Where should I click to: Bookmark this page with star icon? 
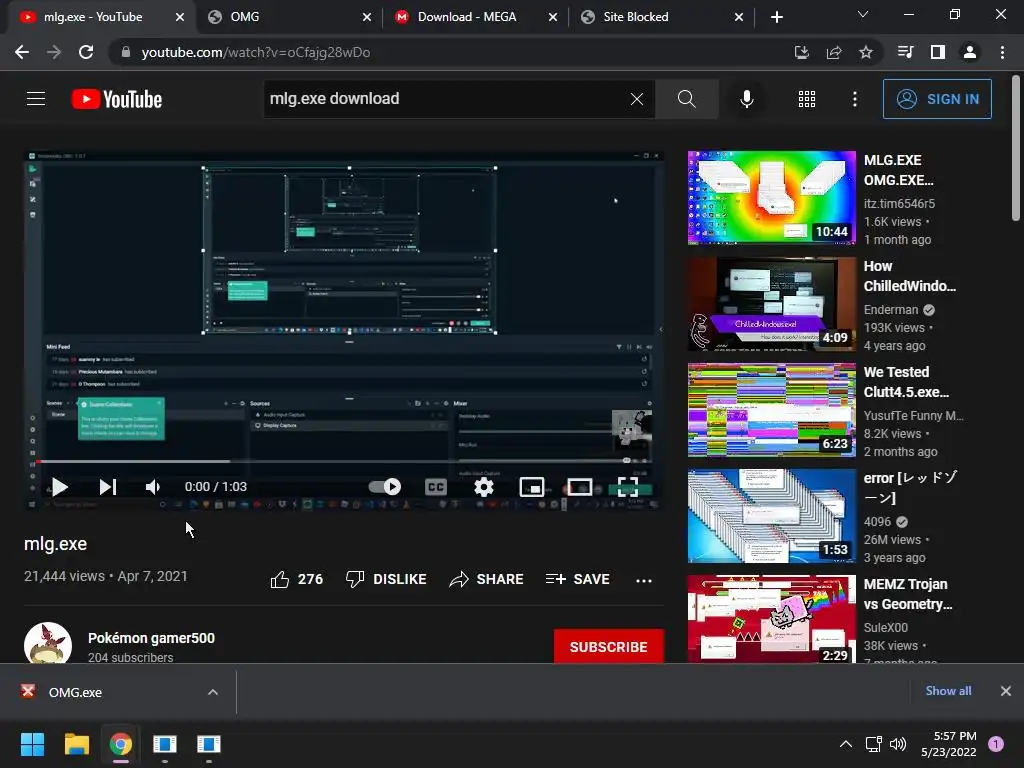(866, 52)
